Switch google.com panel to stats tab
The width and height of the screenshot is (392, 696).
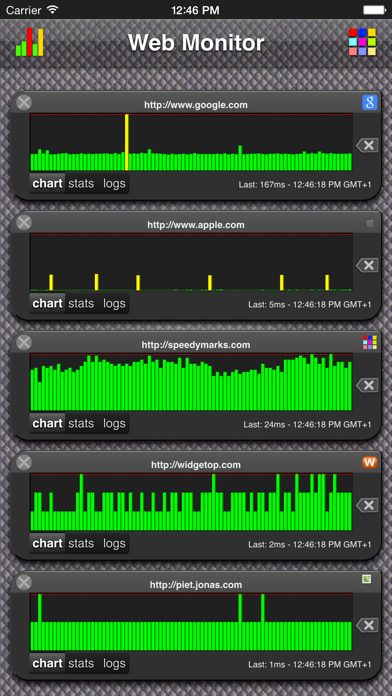coord(81,183)
